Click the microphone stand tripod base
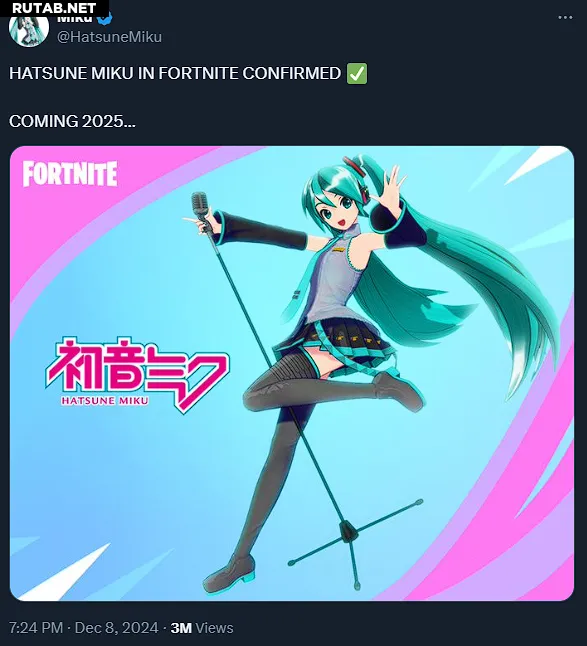Image resolution: width=587 pixels, height=646 pixels. (x=355, y=542)
